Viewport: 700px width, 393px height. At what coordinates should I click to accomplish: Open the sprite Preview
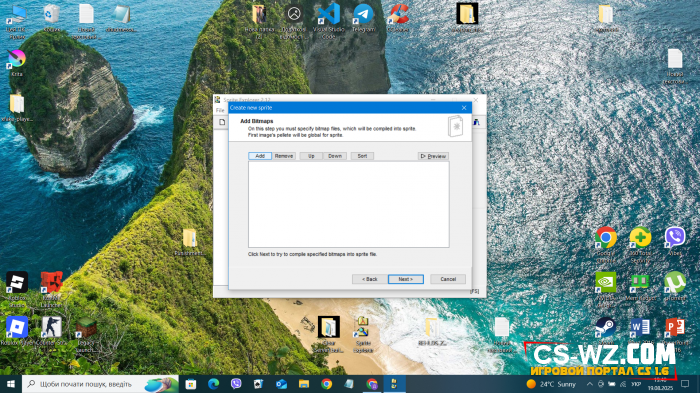(x=433, y=156)
